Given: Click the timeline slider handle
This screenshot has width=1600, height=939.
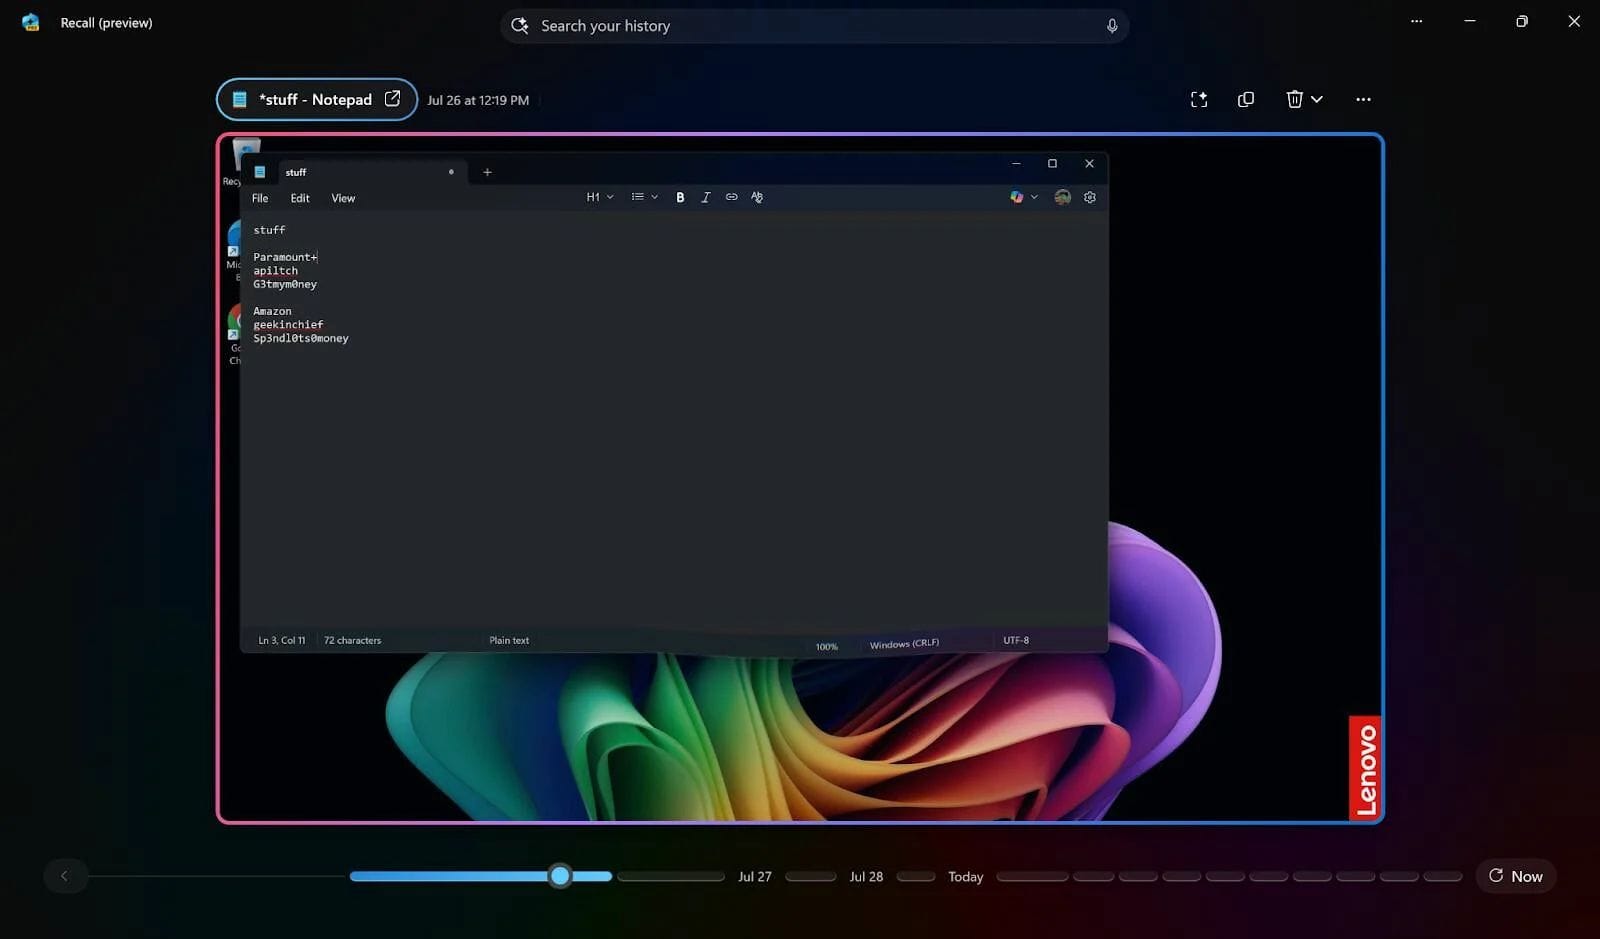Looking at the screenshot, I should pyautogui.click(x=560, y=876).
